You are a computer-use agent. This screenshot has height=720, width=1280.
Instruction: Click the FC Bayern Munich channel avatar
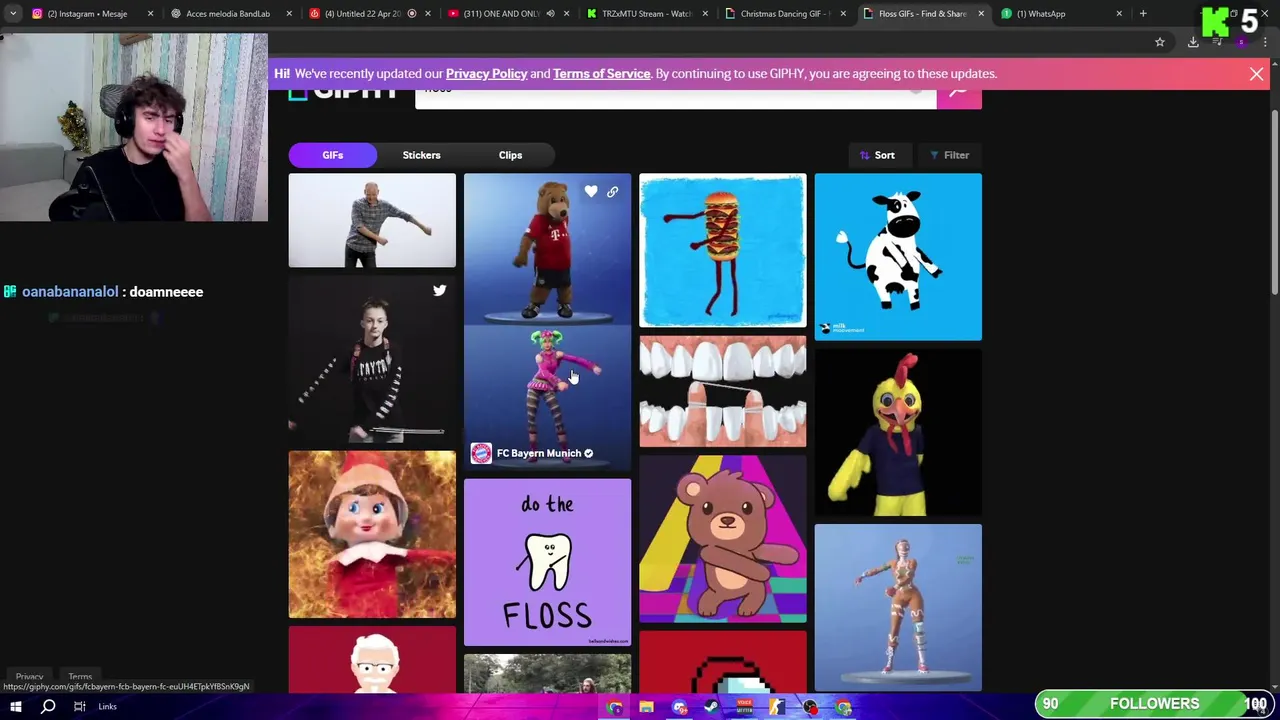pos(481,453)
